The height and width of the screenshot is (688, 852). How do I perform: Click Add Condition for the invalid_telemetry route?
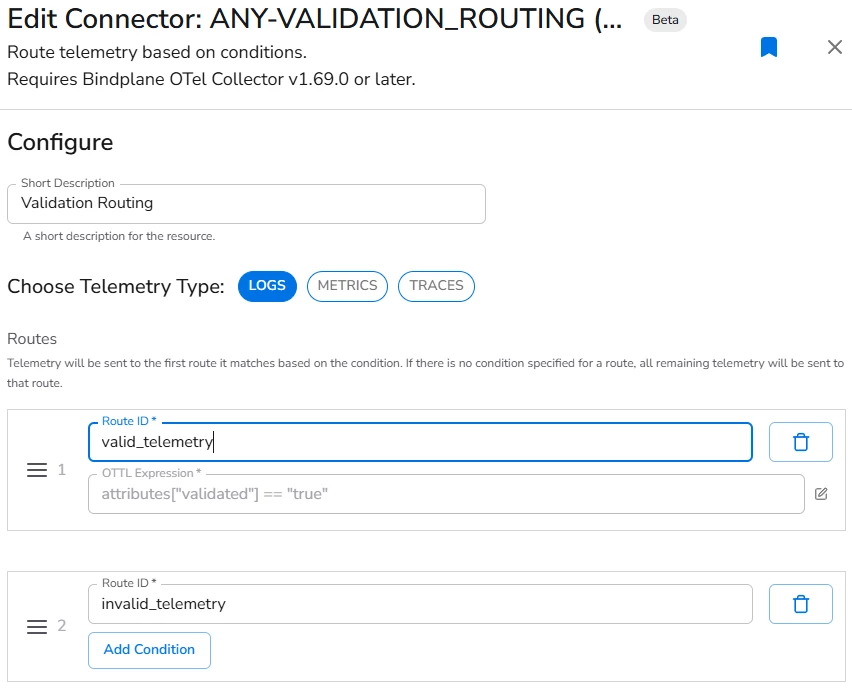(149, 650)
